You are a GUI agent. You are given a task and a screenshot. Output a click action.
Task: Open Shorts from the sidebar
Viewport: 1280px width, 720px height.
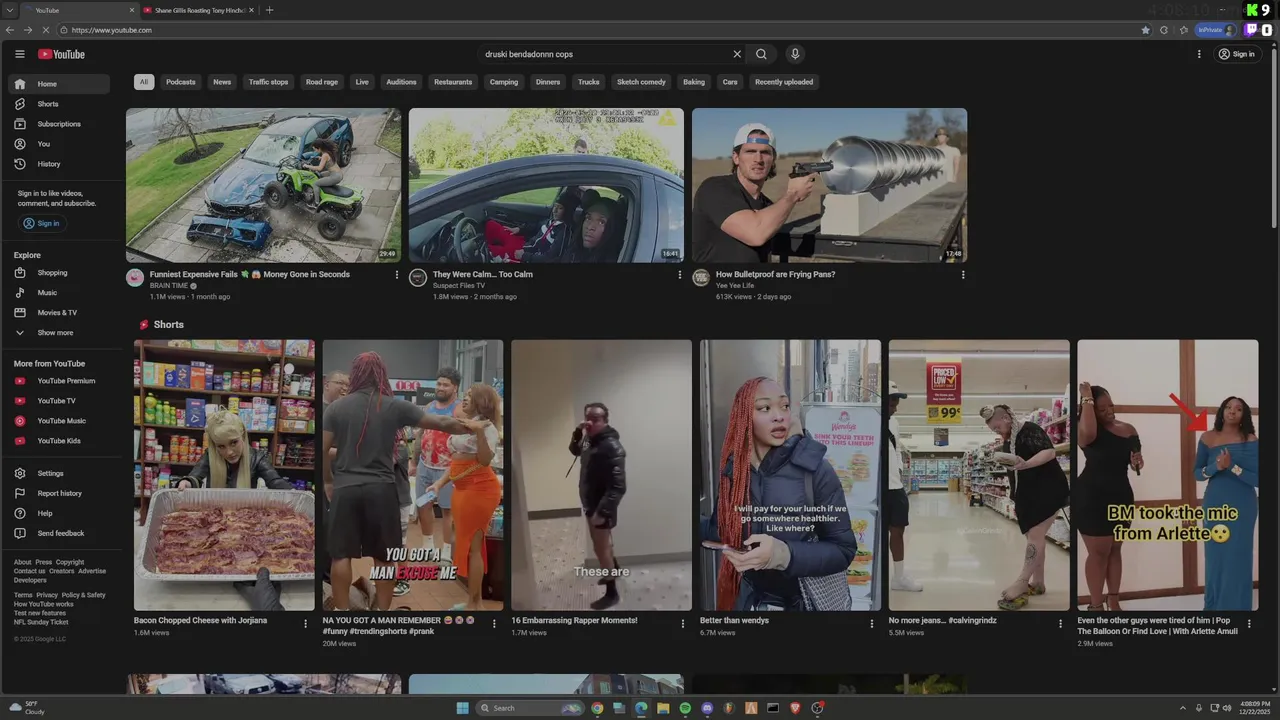[x=59, y=104]
